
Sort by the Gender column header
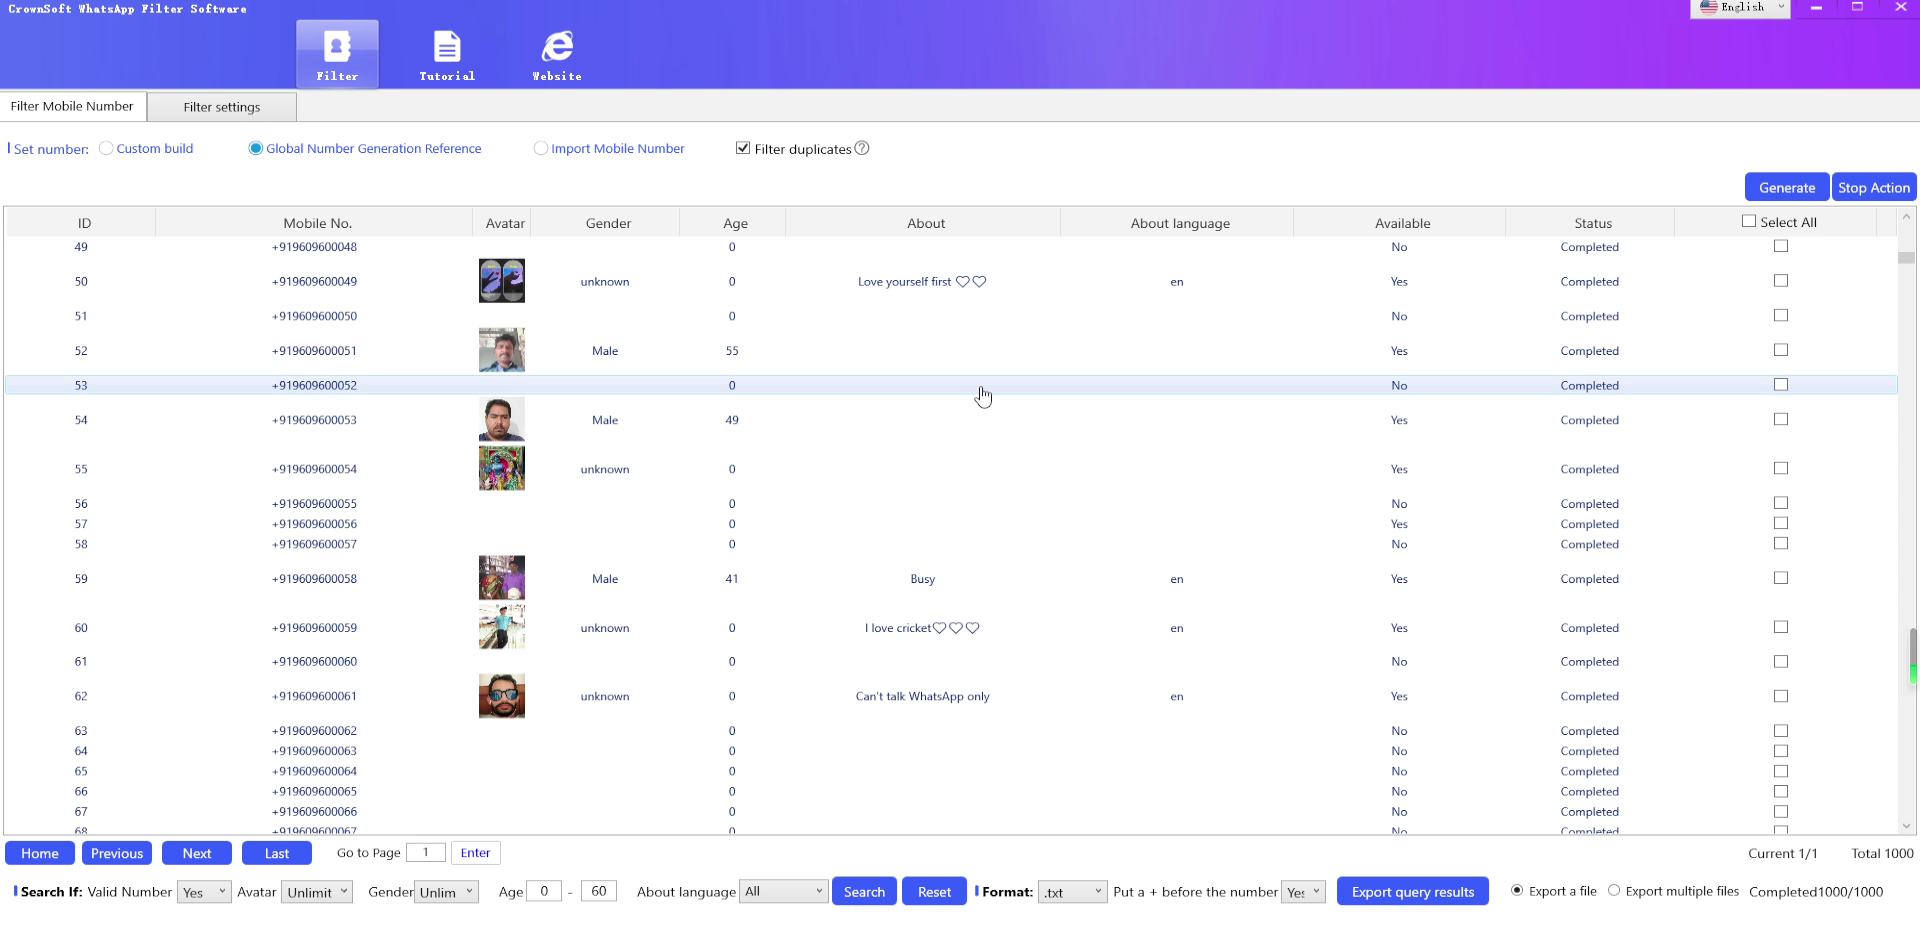(x=608, y=223)
